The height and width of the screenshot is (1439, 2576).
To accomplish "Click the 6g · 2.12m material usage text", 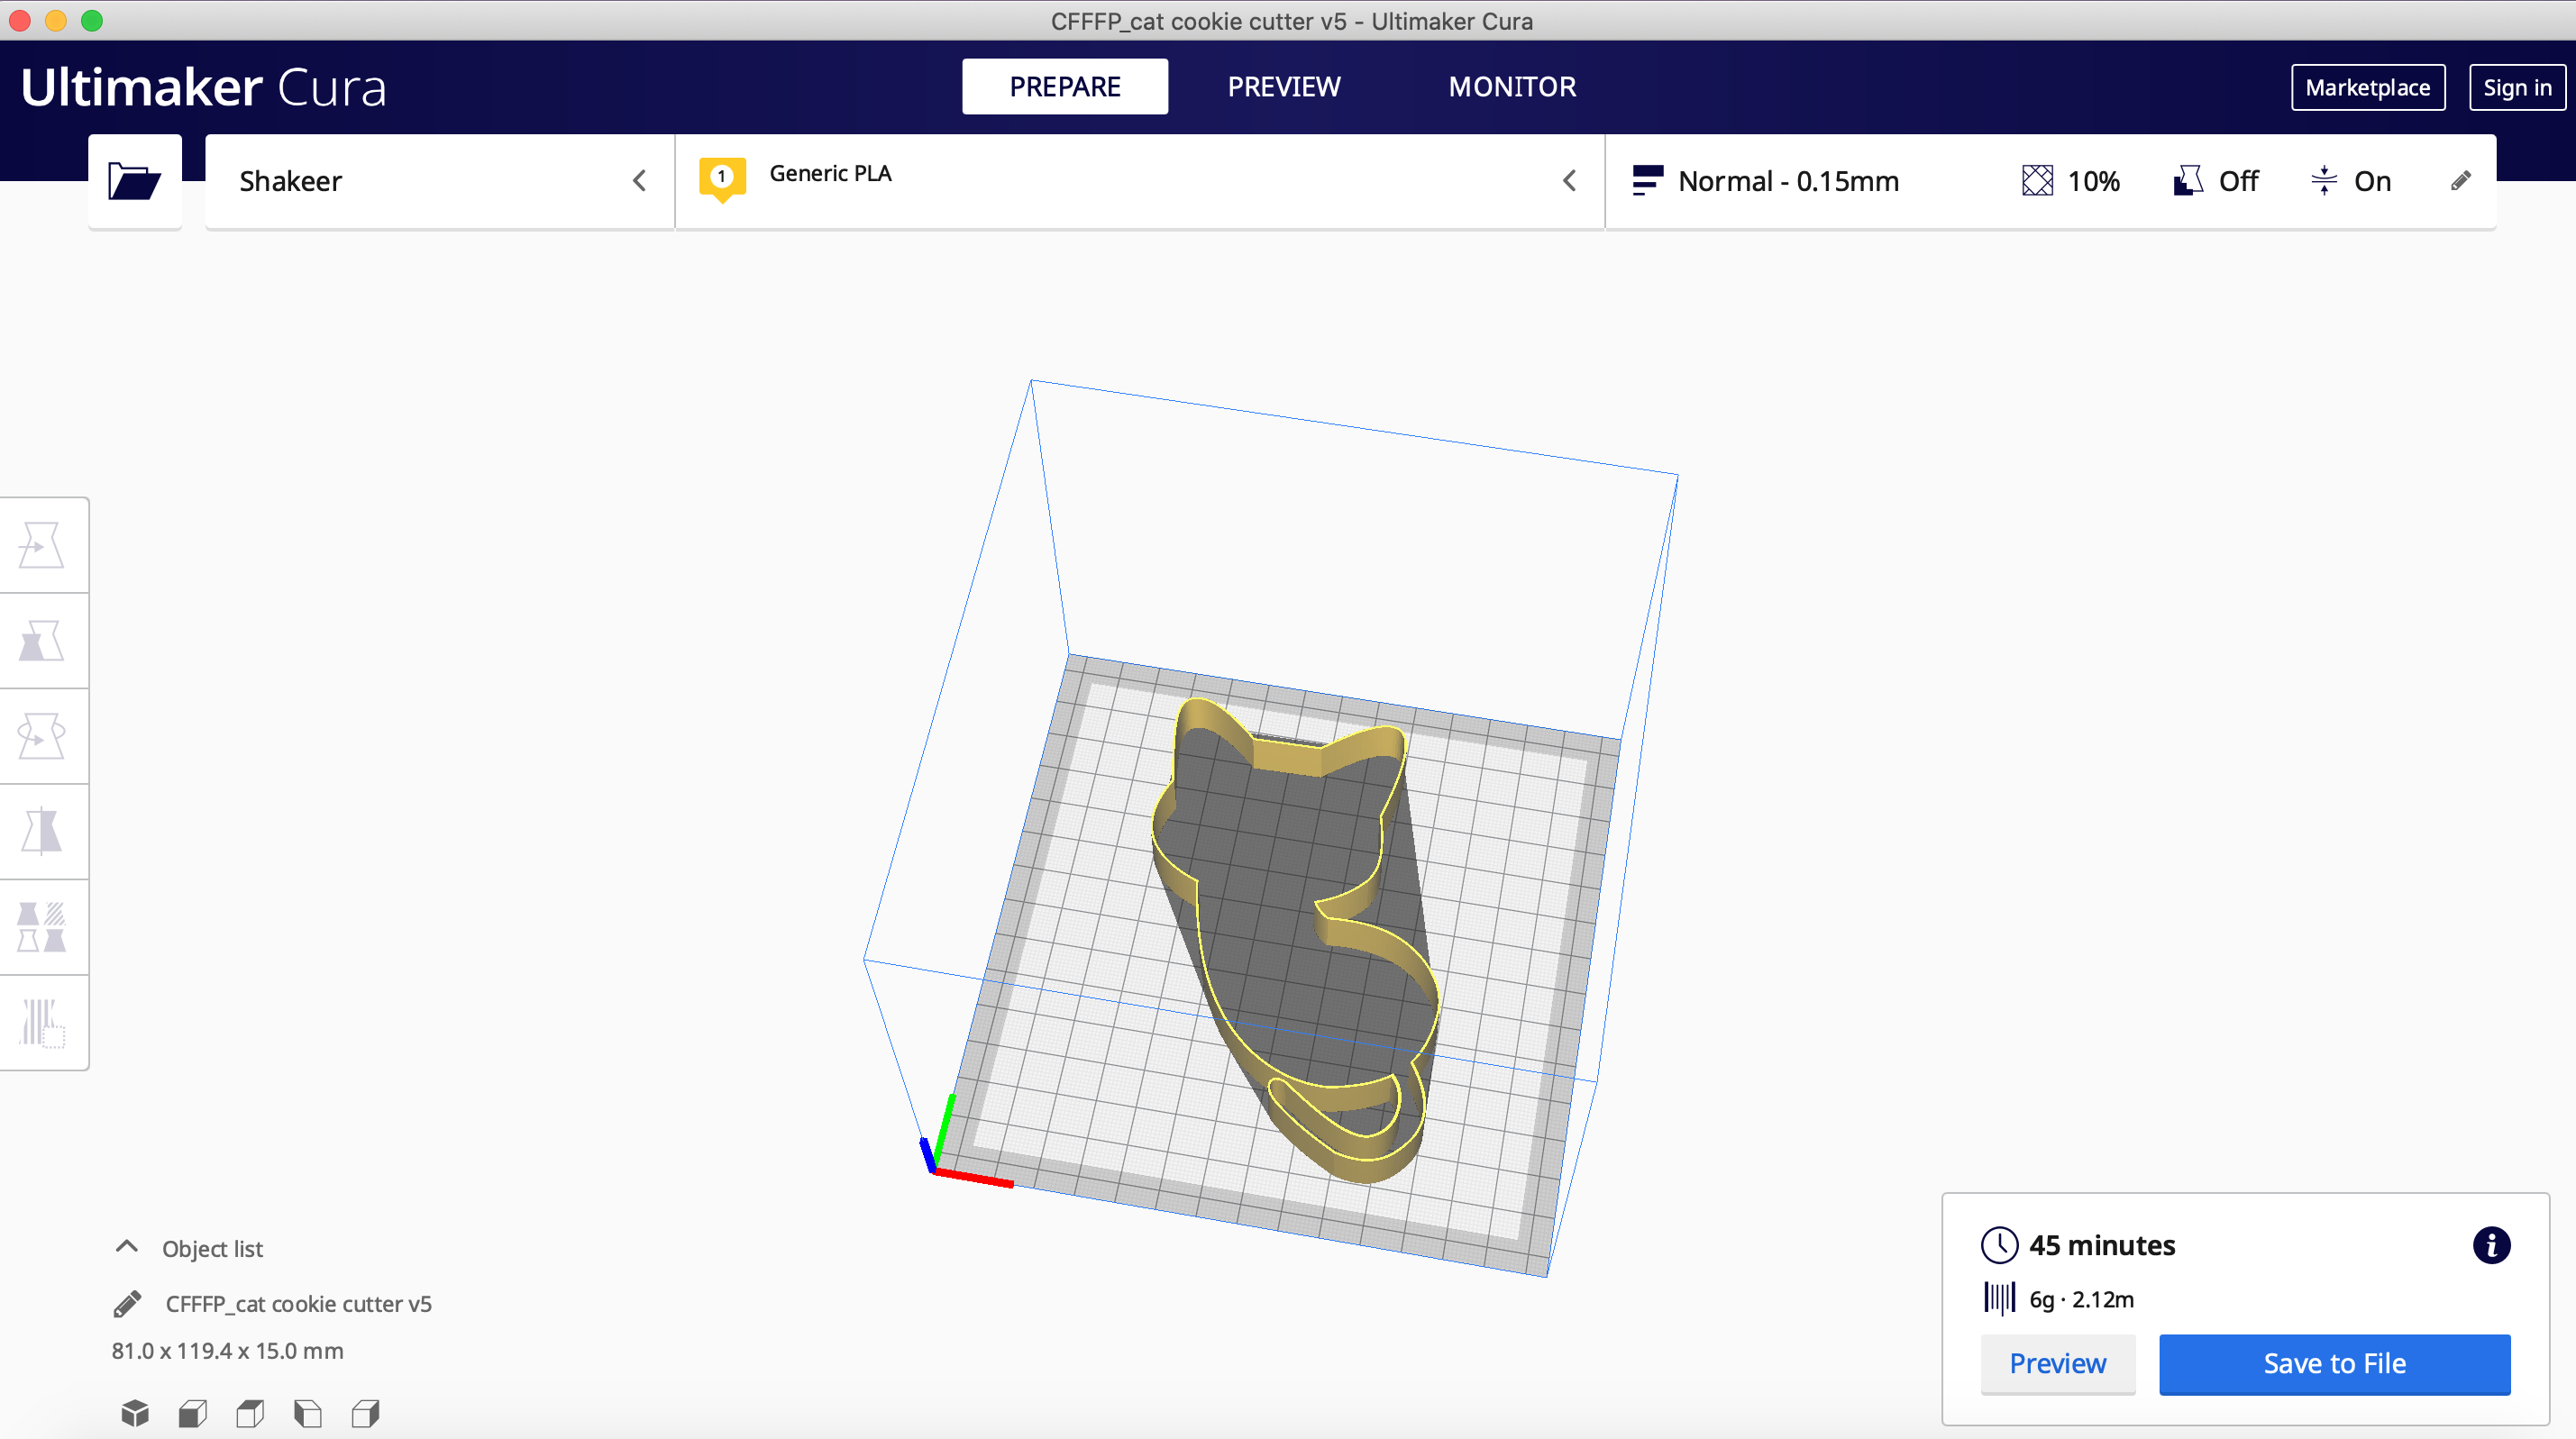I will point(2081,1300).
